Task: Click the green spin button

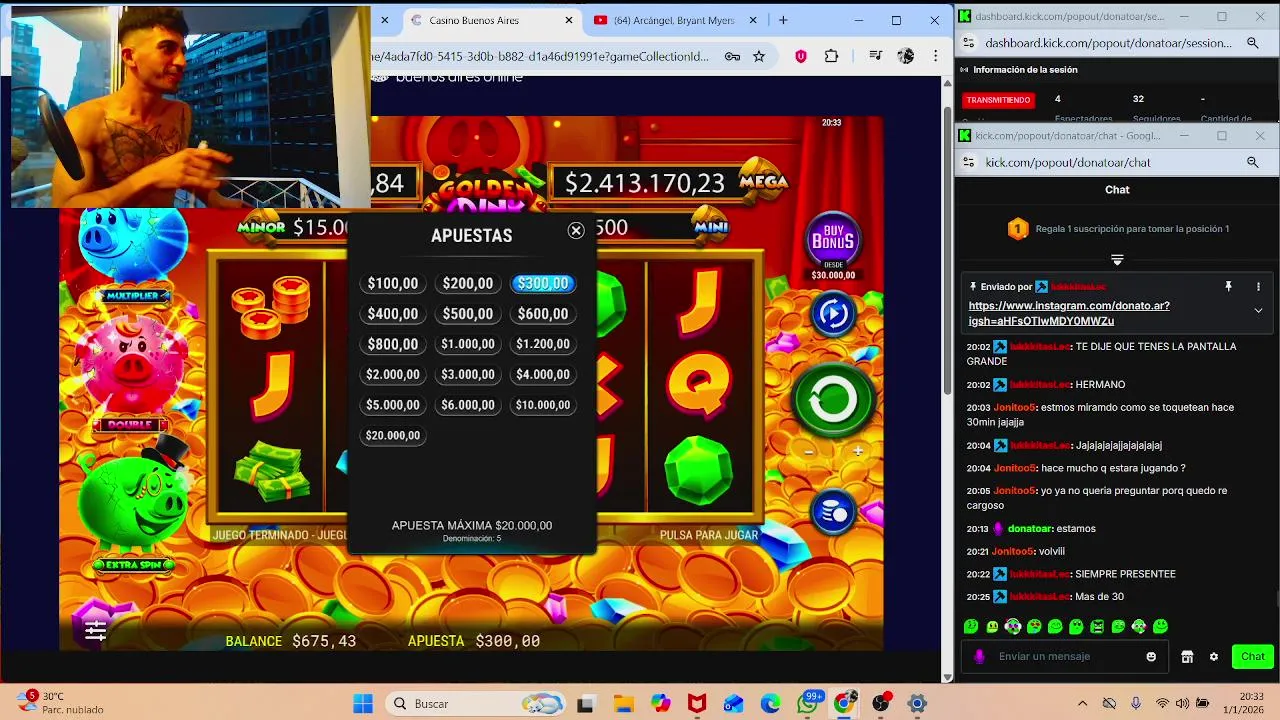Action: [833, 400]
